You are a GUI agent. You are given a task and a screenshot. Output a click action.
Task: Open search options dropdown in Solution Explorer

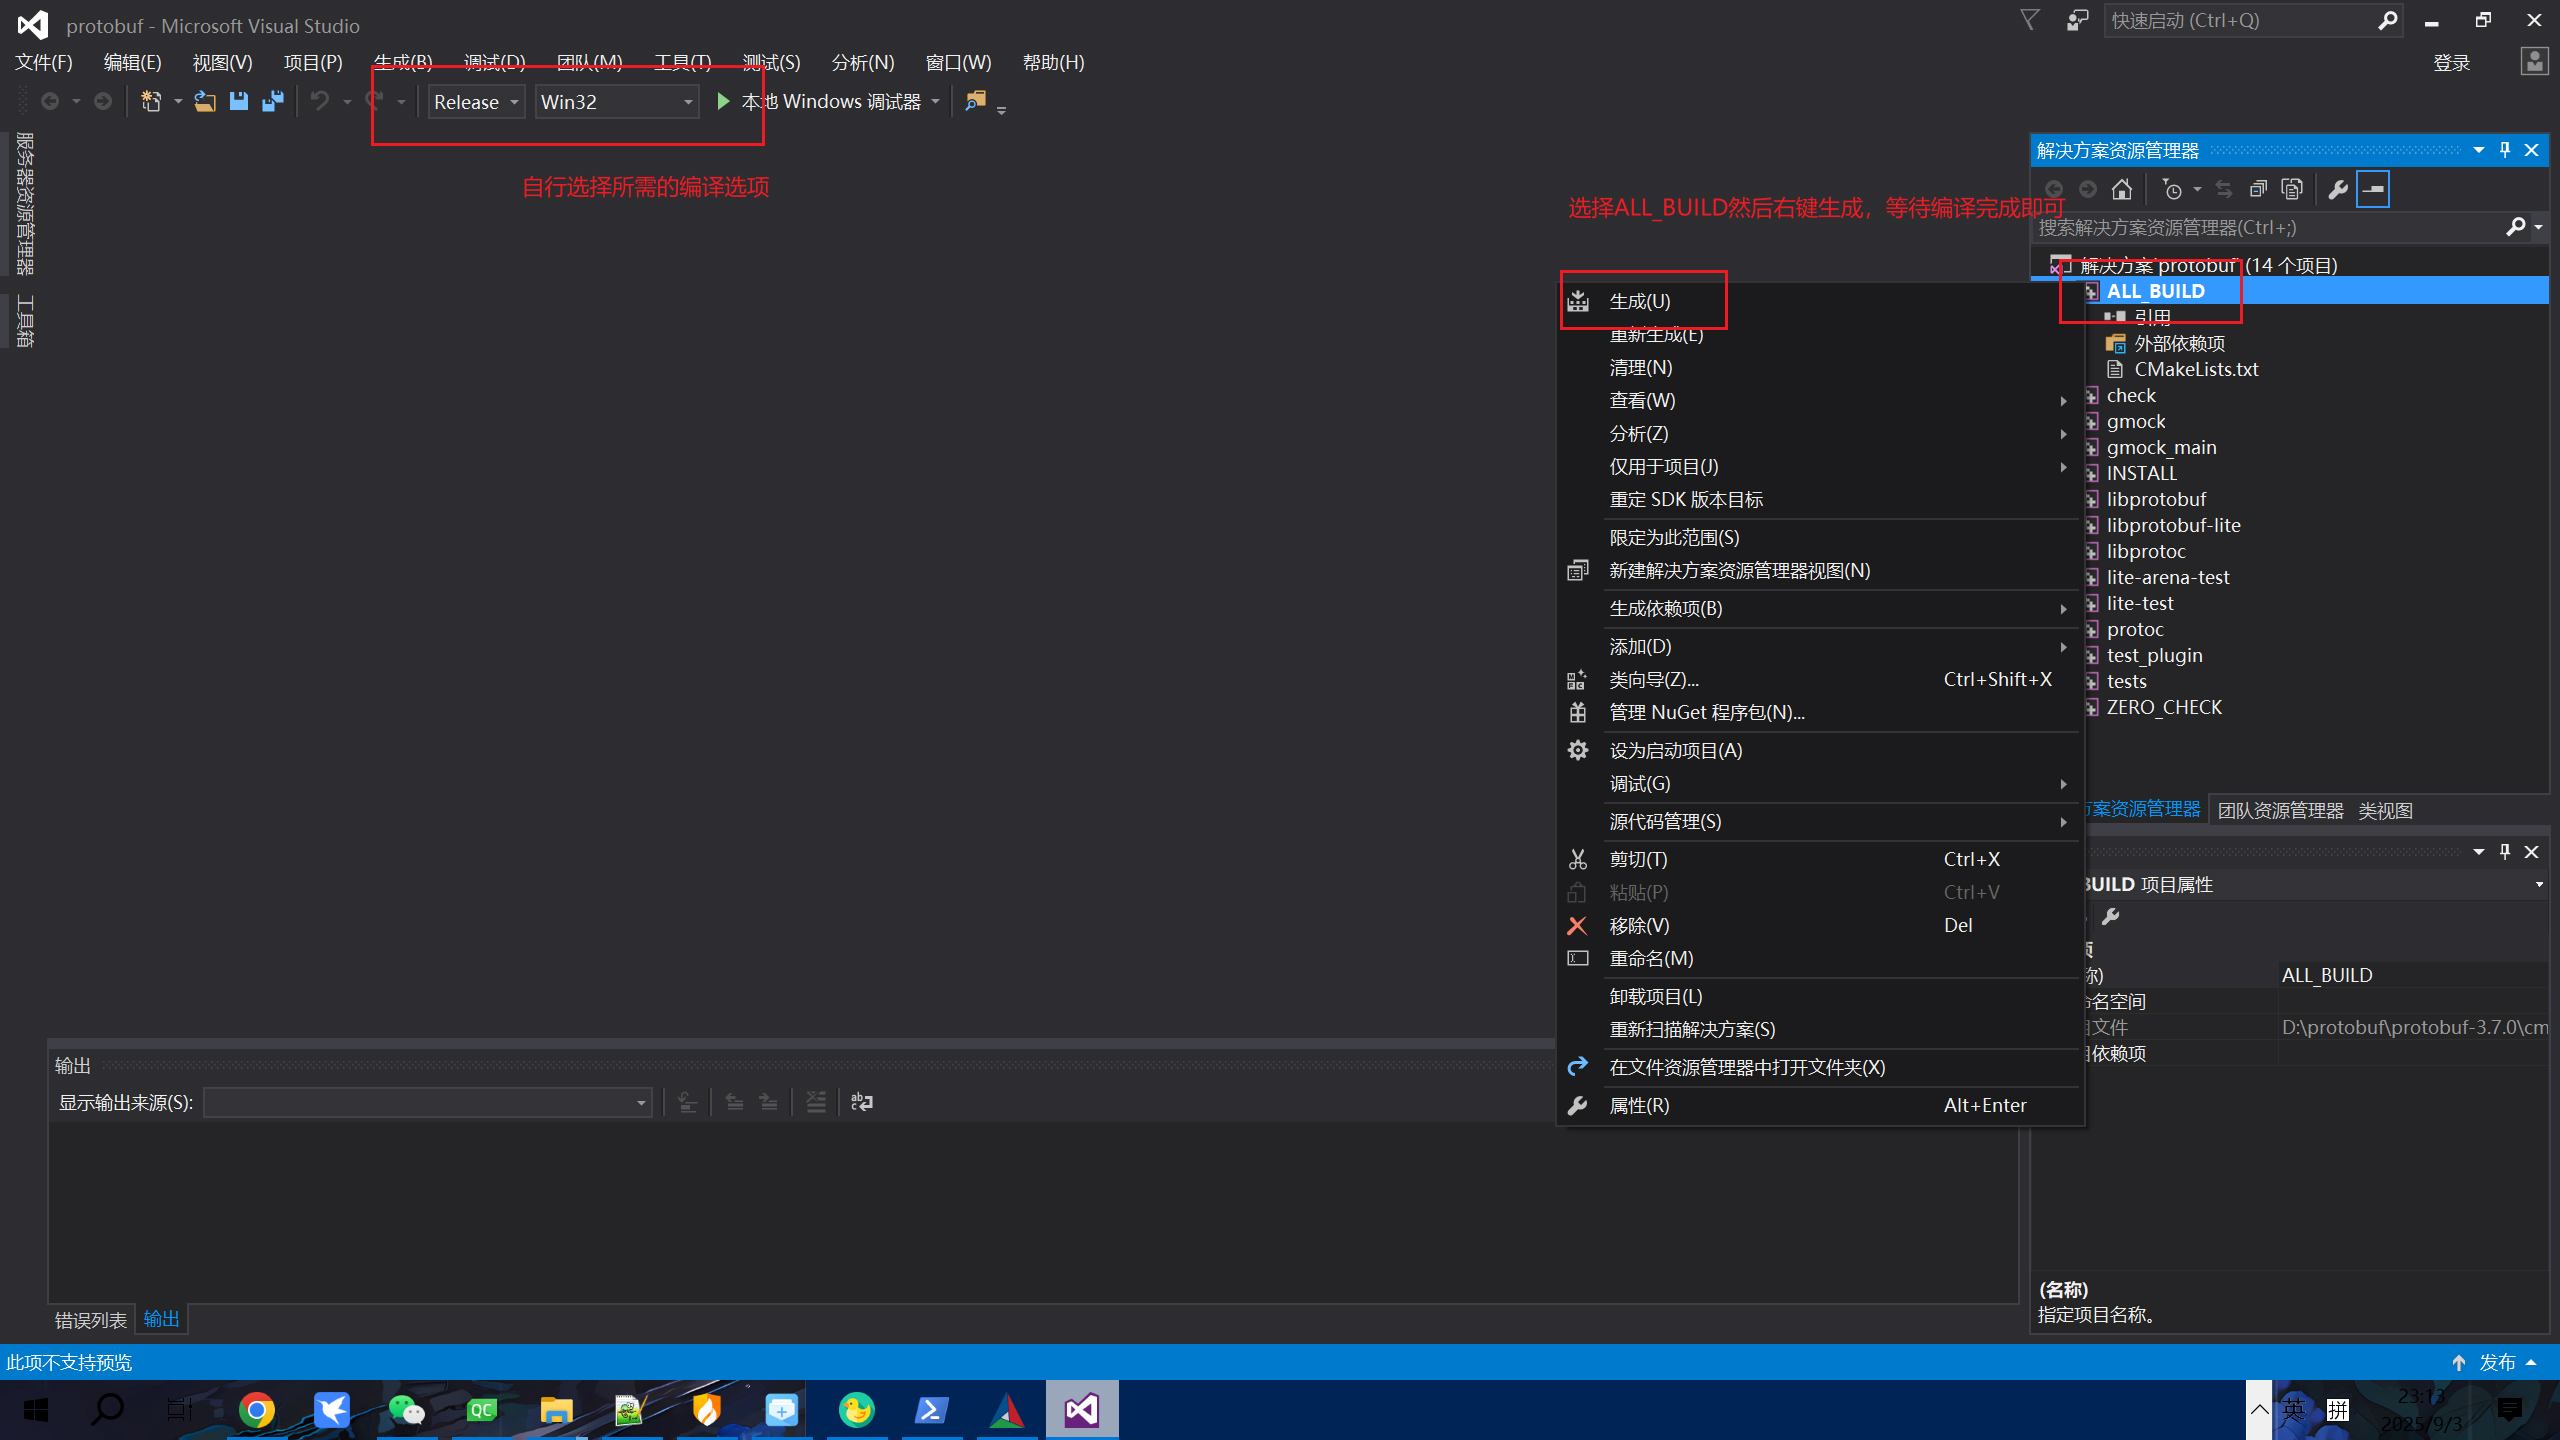coord(2538,227)
